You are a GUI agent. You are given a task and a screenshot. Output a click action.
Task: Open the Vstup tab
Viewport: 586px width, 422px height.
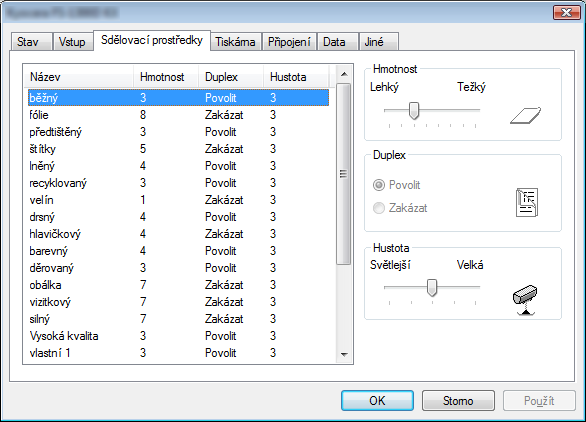point(73,41)
